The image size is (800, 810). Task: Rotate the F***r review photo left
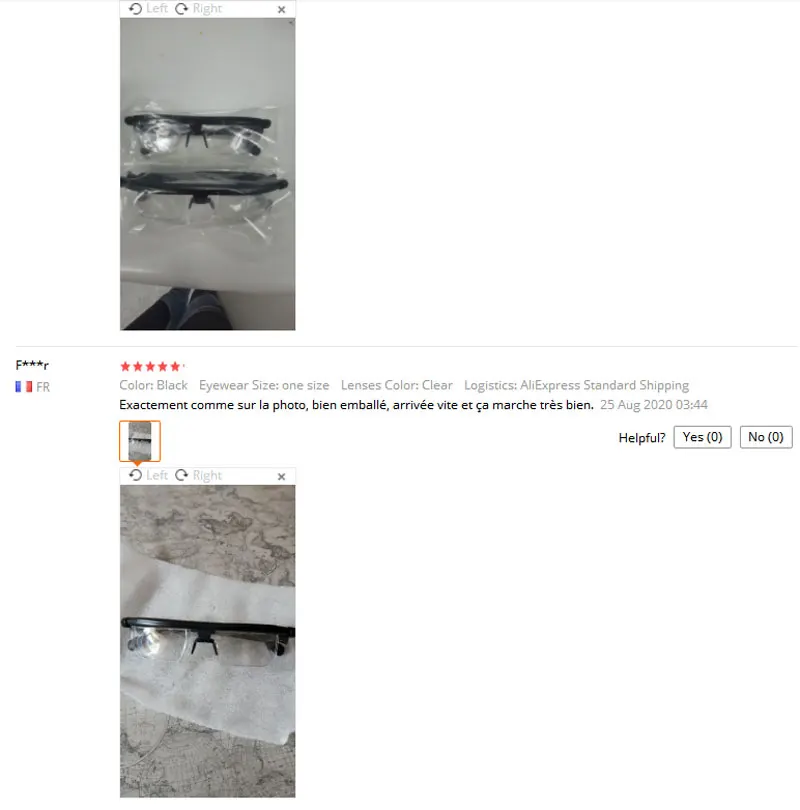(149, 475)
